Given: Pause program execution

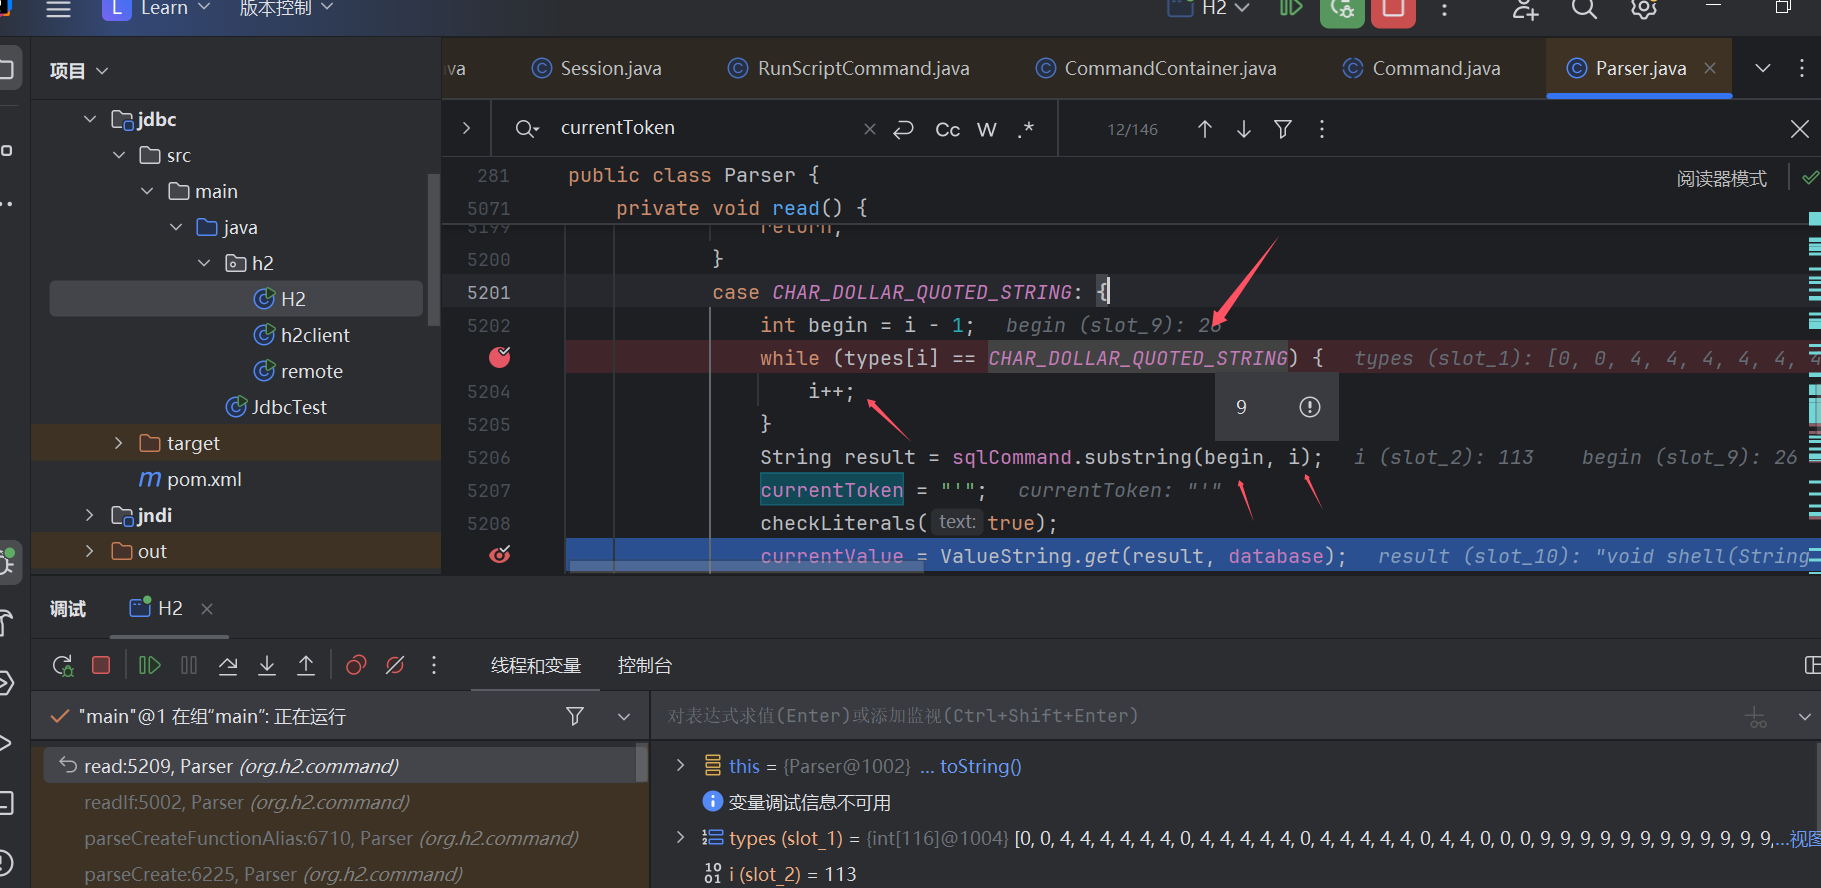Looking at the screenshot, I should click(x=189, y=665).
